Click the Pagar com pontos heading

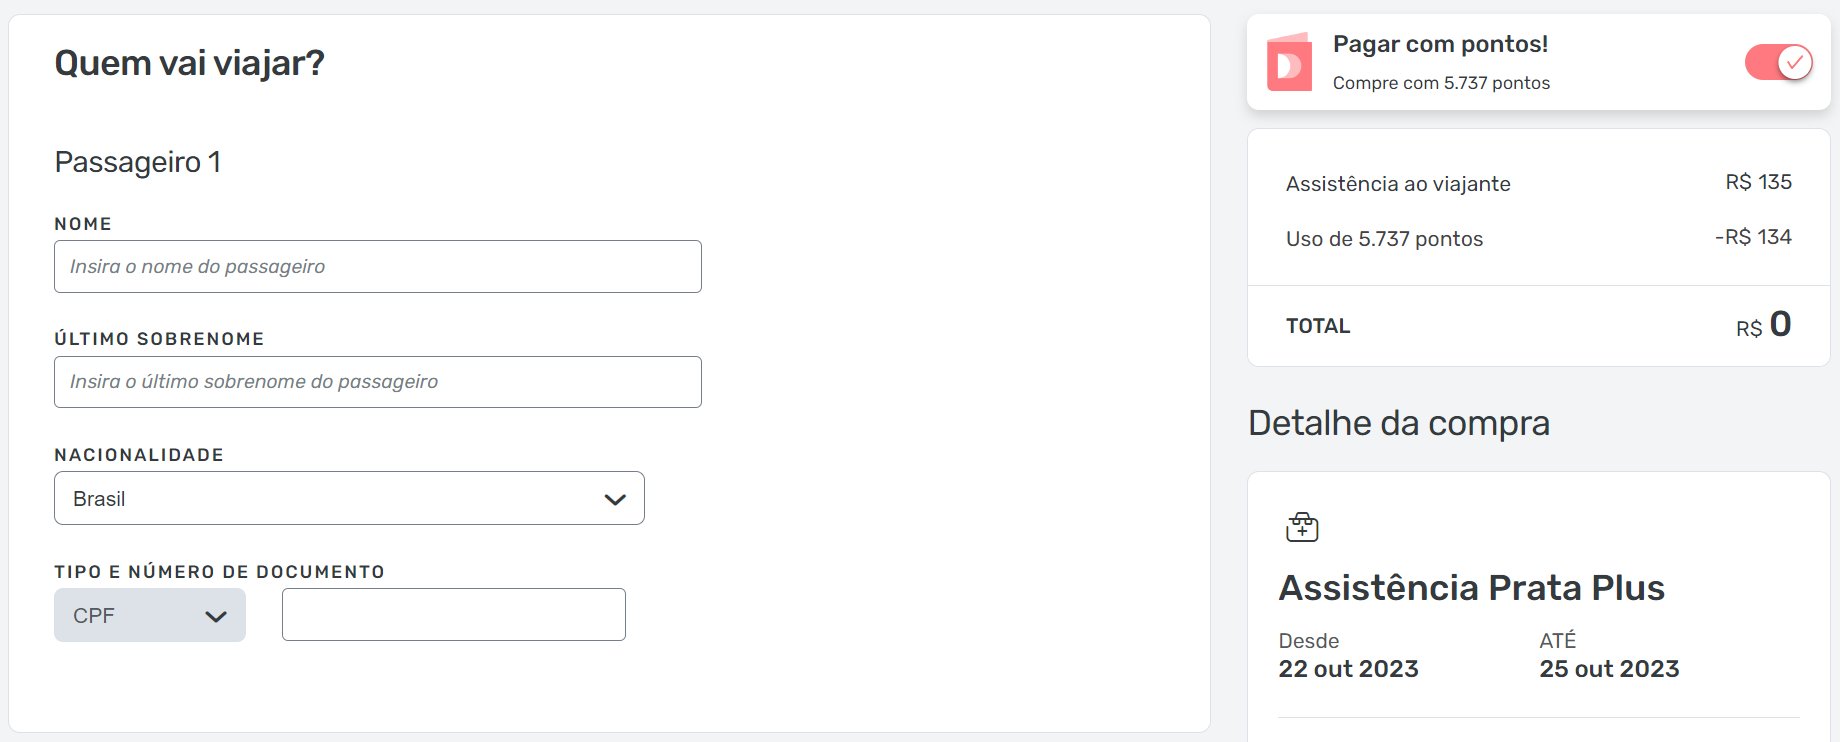(1440, 44)
